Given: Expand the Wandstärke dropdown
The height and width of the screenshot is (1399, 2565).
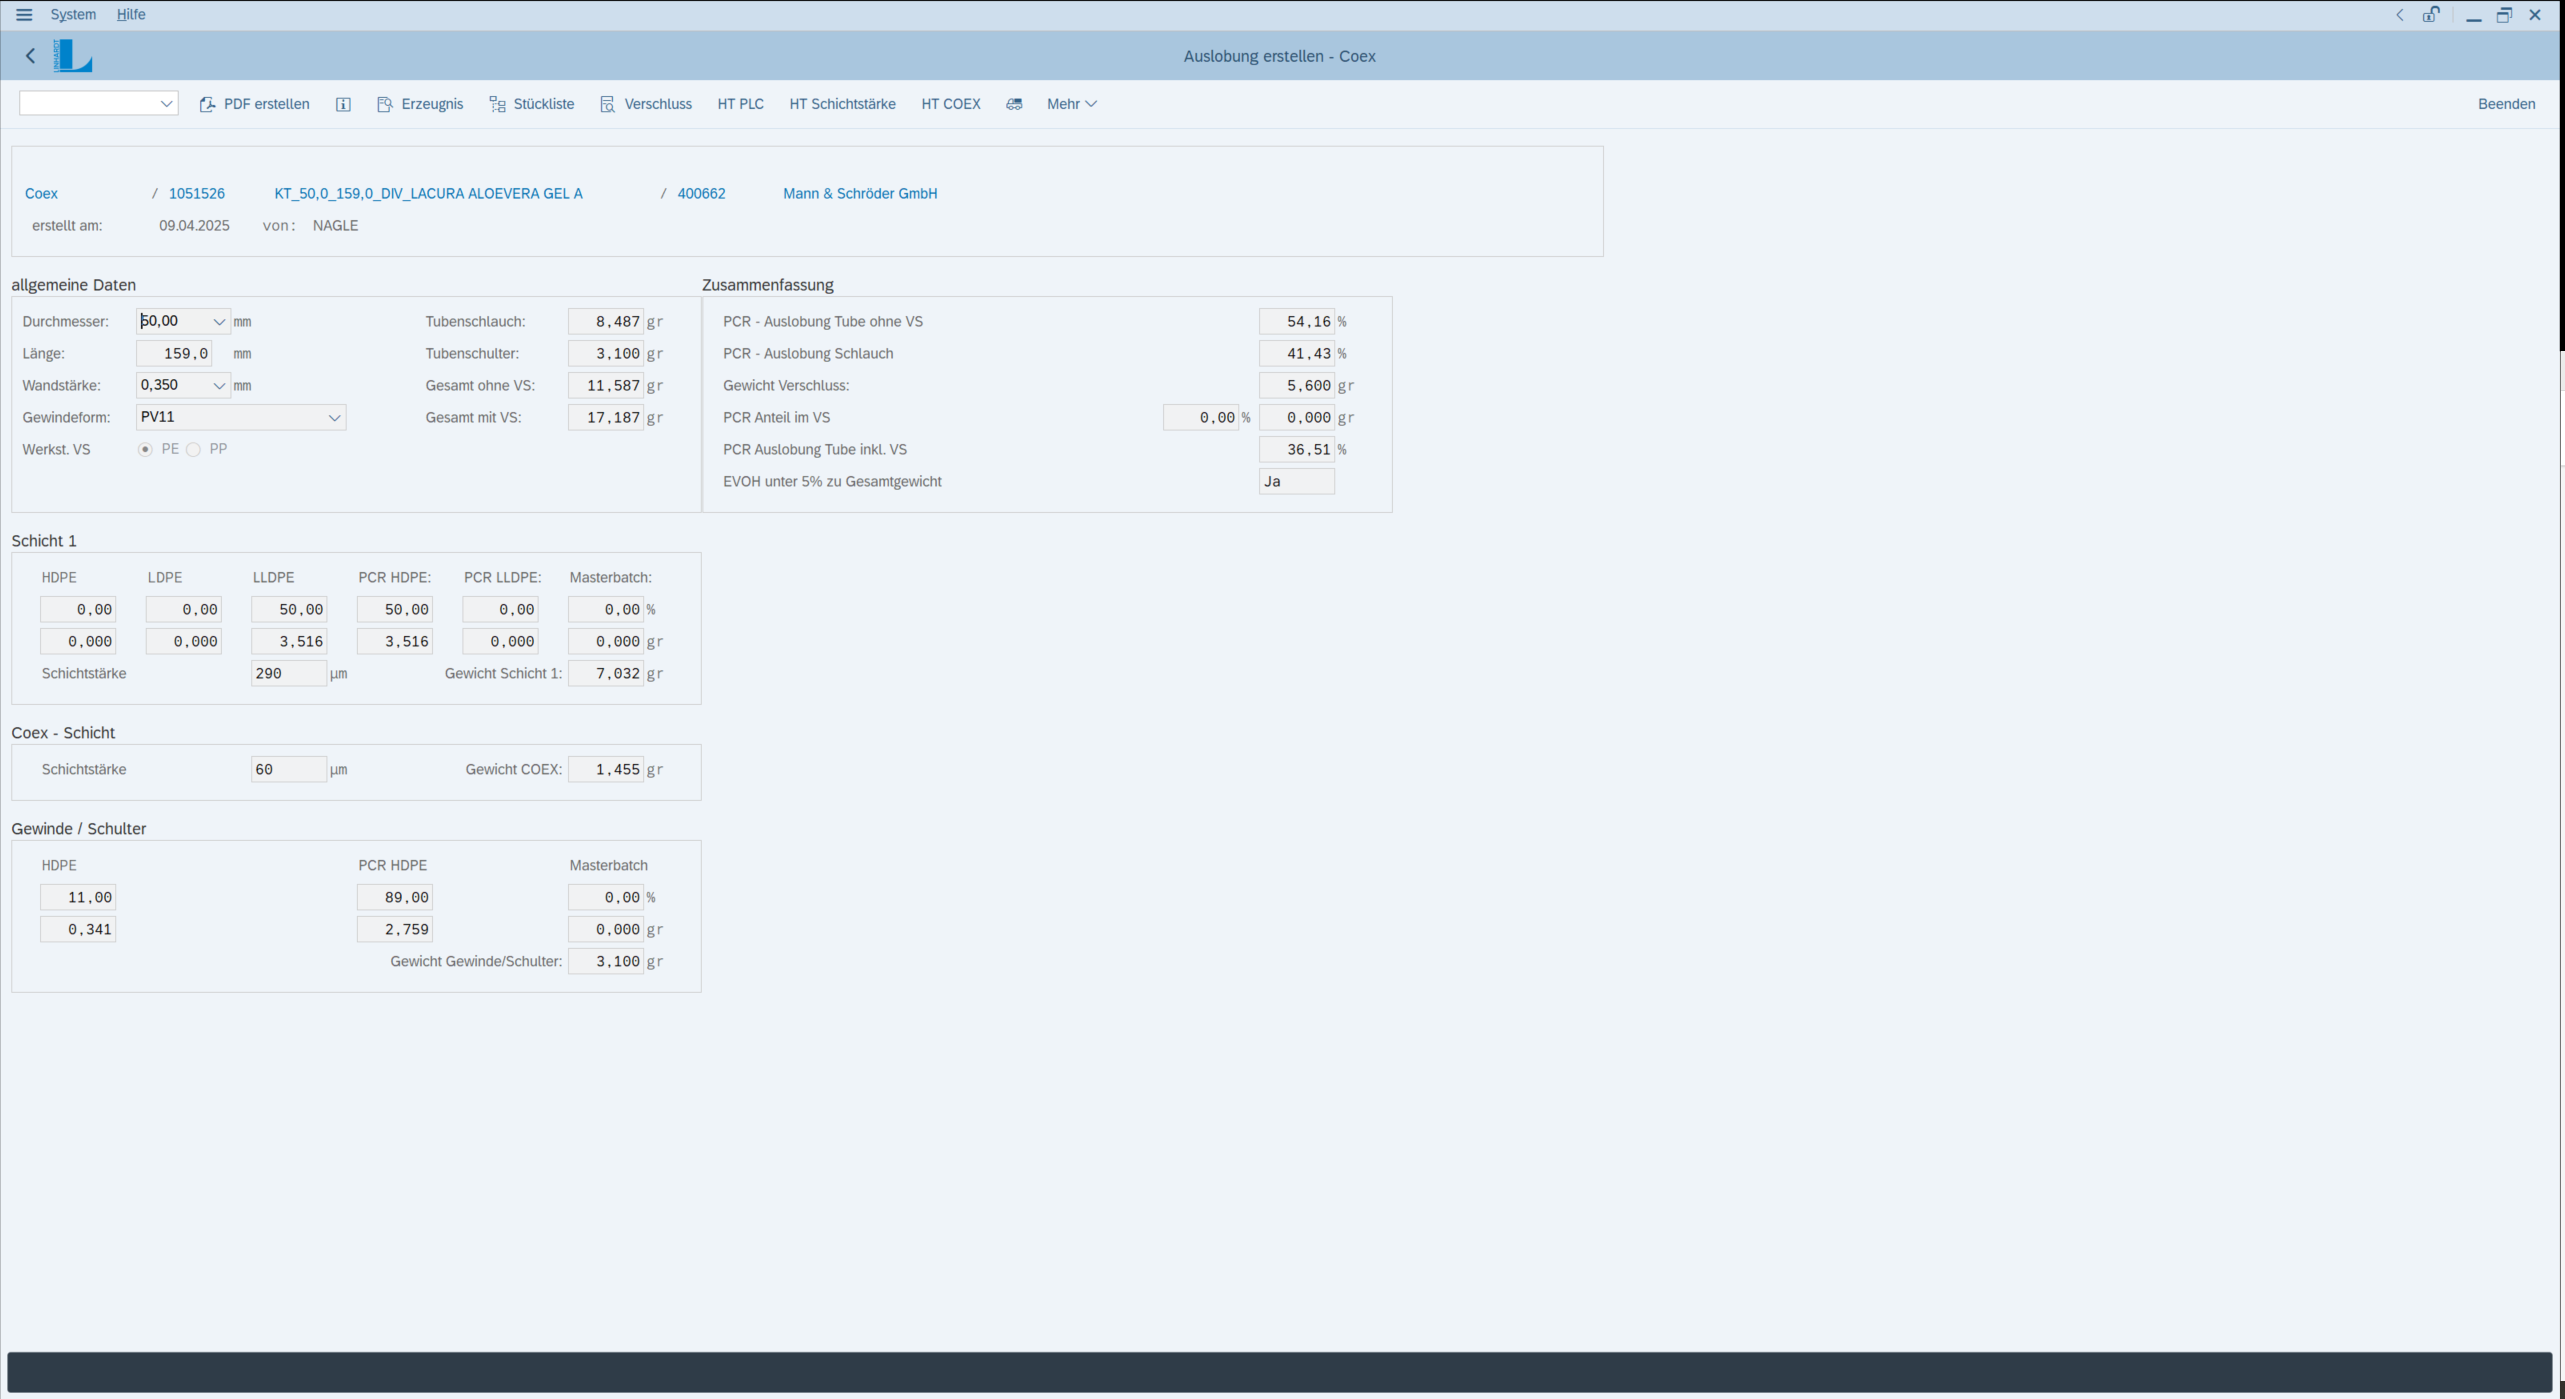Looking at the screenshot, I should [219, 386].
